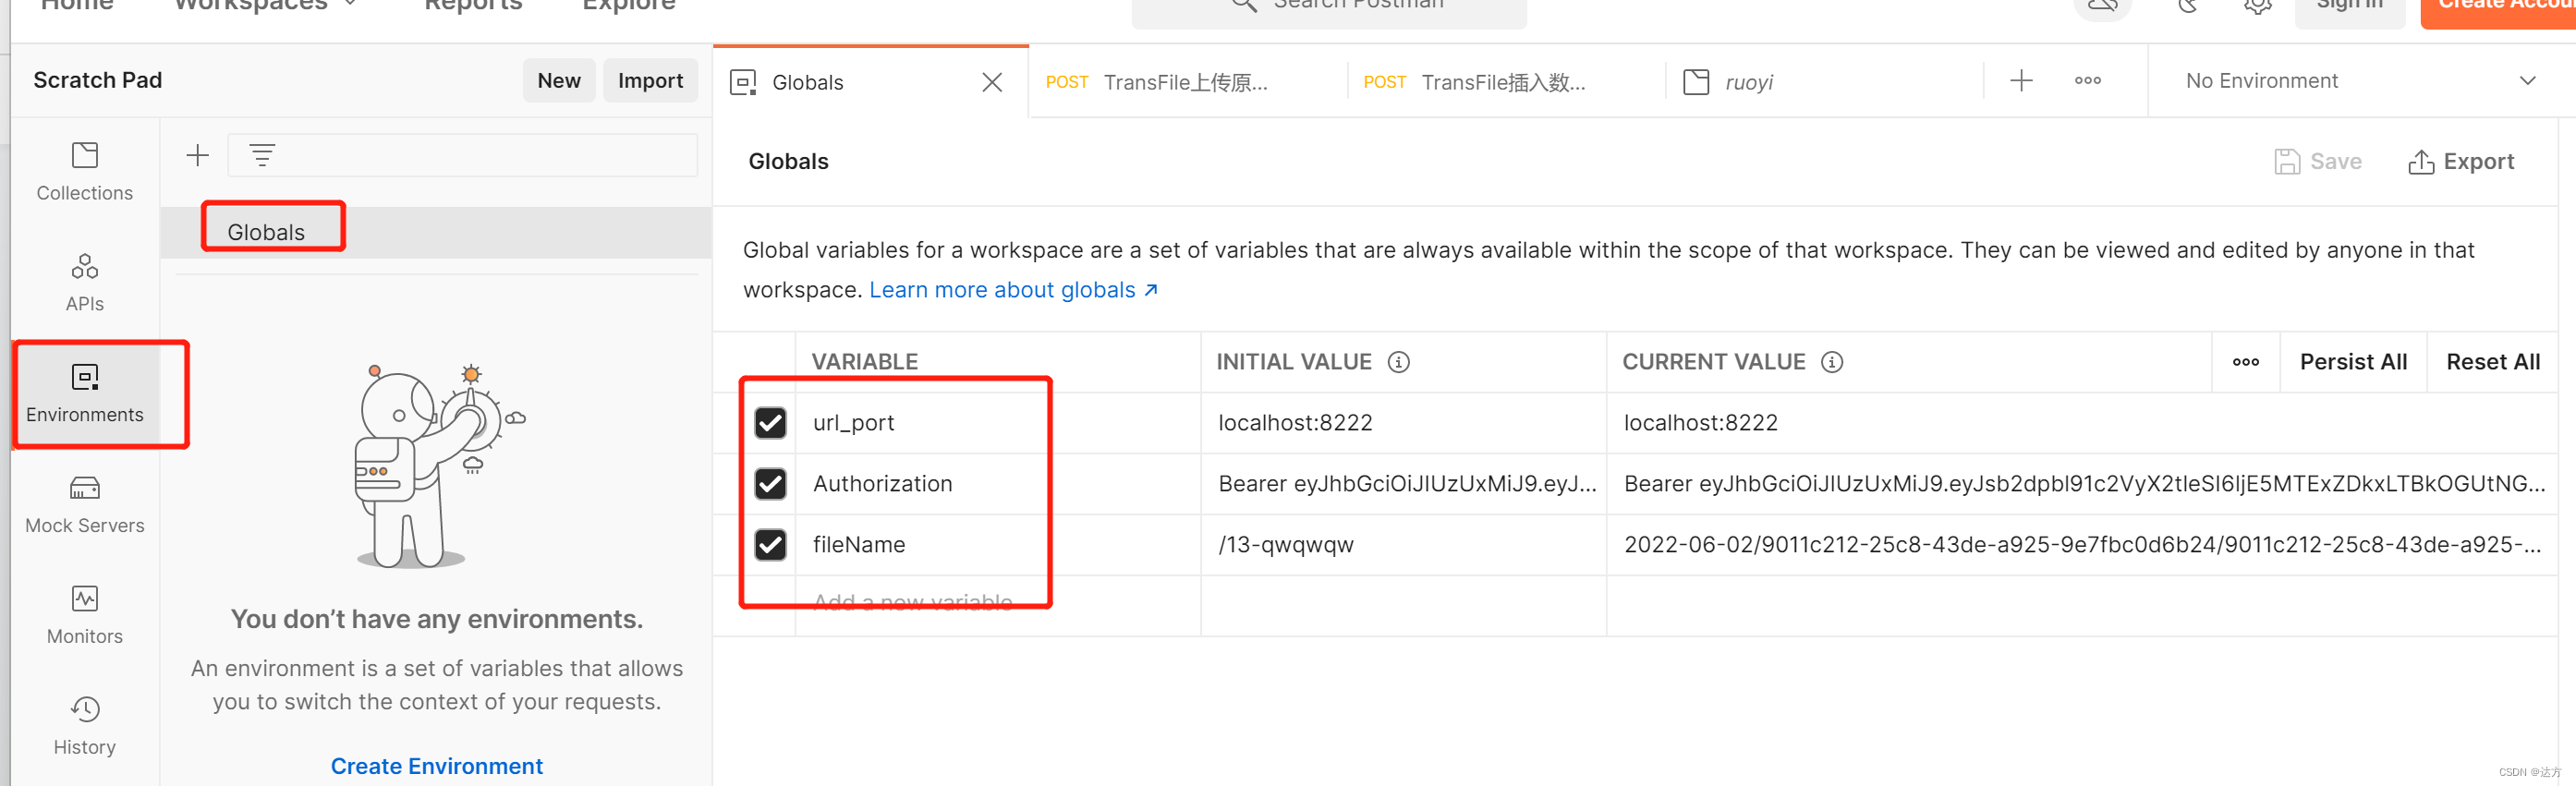Uncheck the url_port variable checkbox

770,423
